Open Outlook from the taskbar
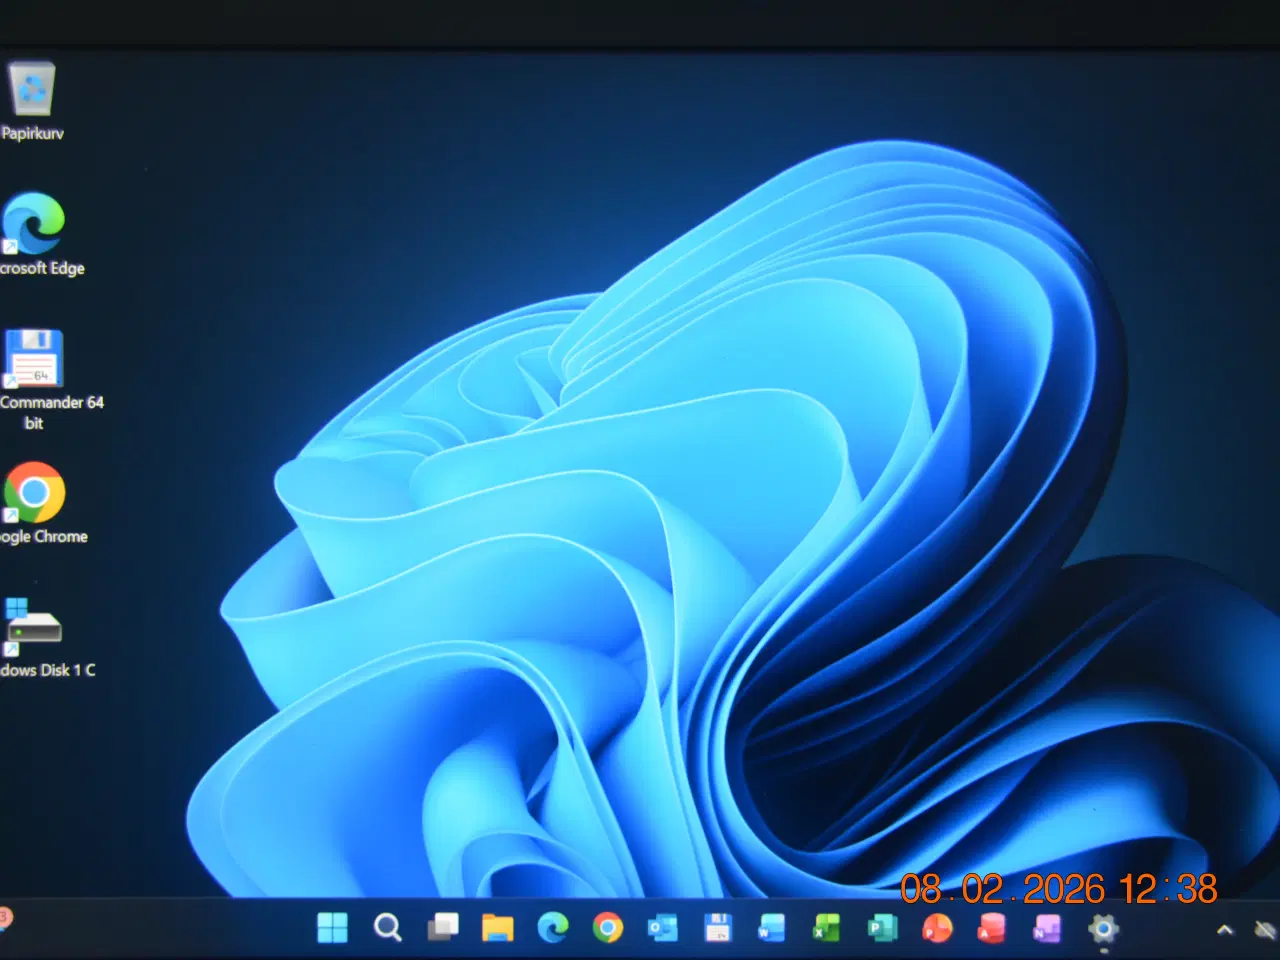The width and height of the screenshot is (1280, 960). tap(661, 929)
